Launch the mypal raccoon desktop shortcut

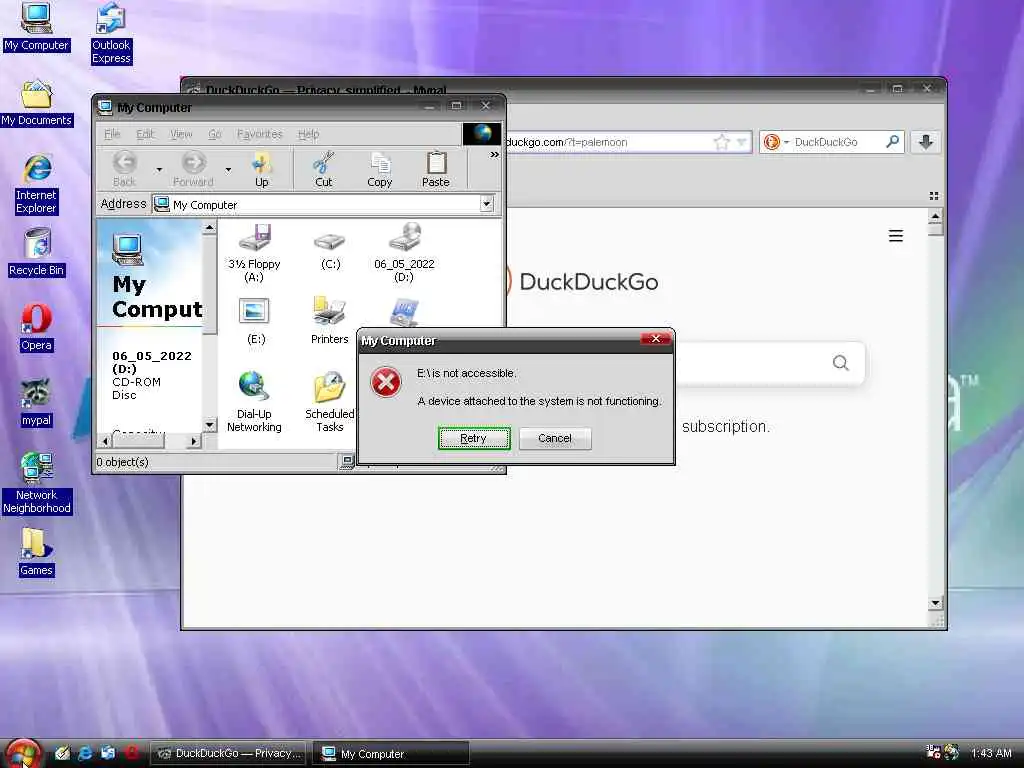click(x=36, y=403)
